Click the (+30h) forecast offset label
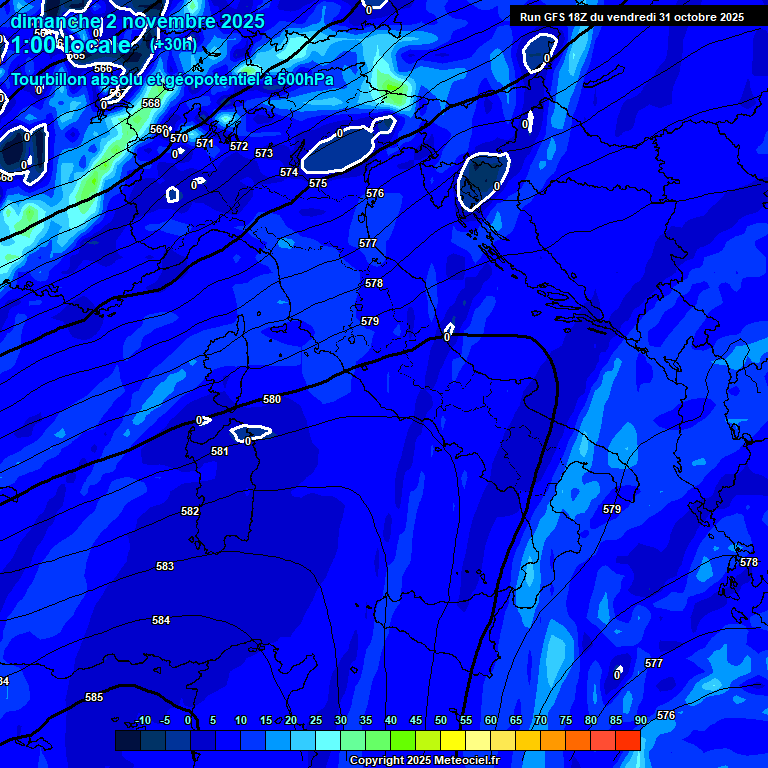 click(x=173, y=45)
